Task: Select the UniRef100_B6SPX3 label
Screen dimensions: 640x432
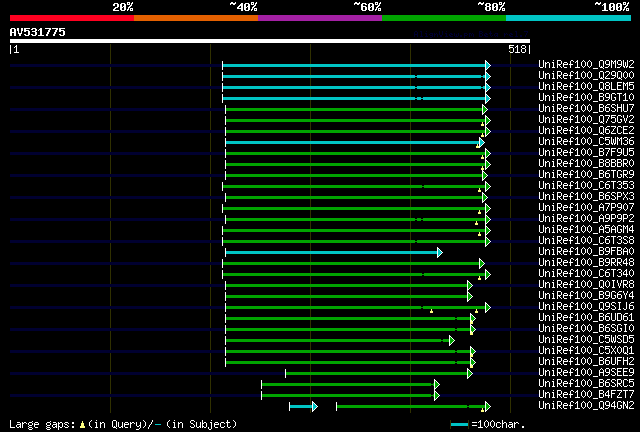Action: (586, 197)
